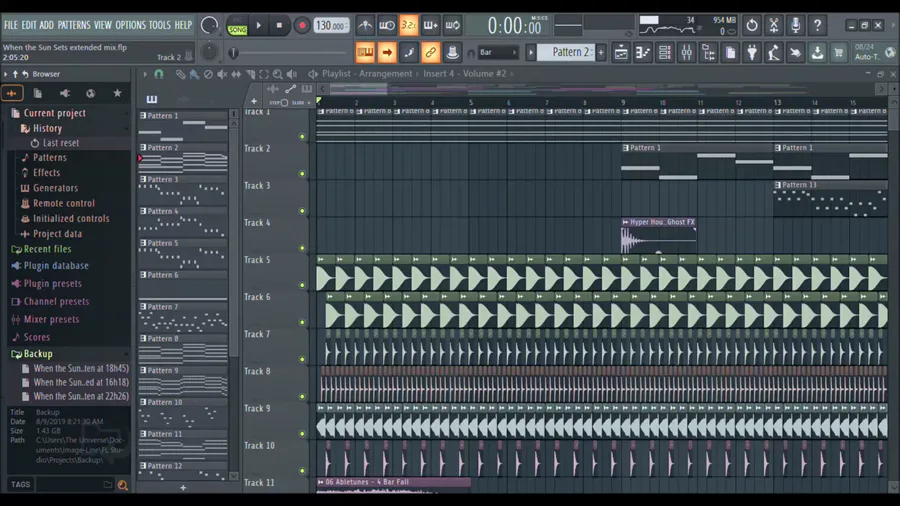The height and width of the screenshot is (506, 900).
Task: Select the playlist Select tool
Action: 263,74
